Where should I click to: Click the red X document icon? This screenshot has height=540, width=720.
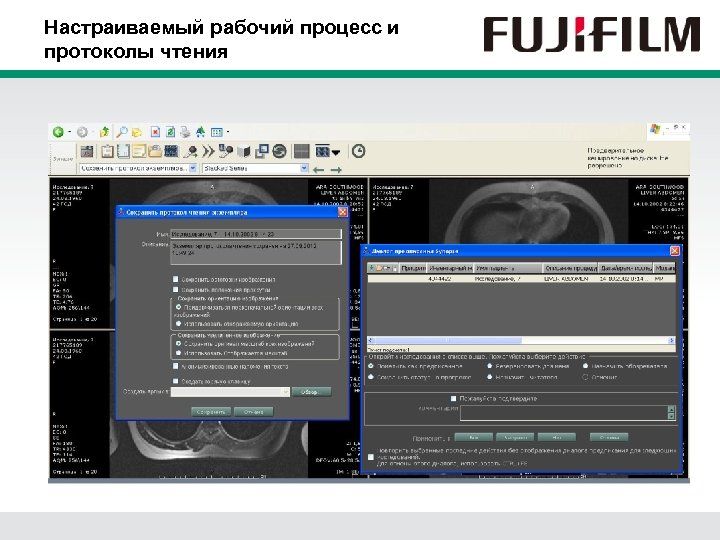click(x=155, y=132)
